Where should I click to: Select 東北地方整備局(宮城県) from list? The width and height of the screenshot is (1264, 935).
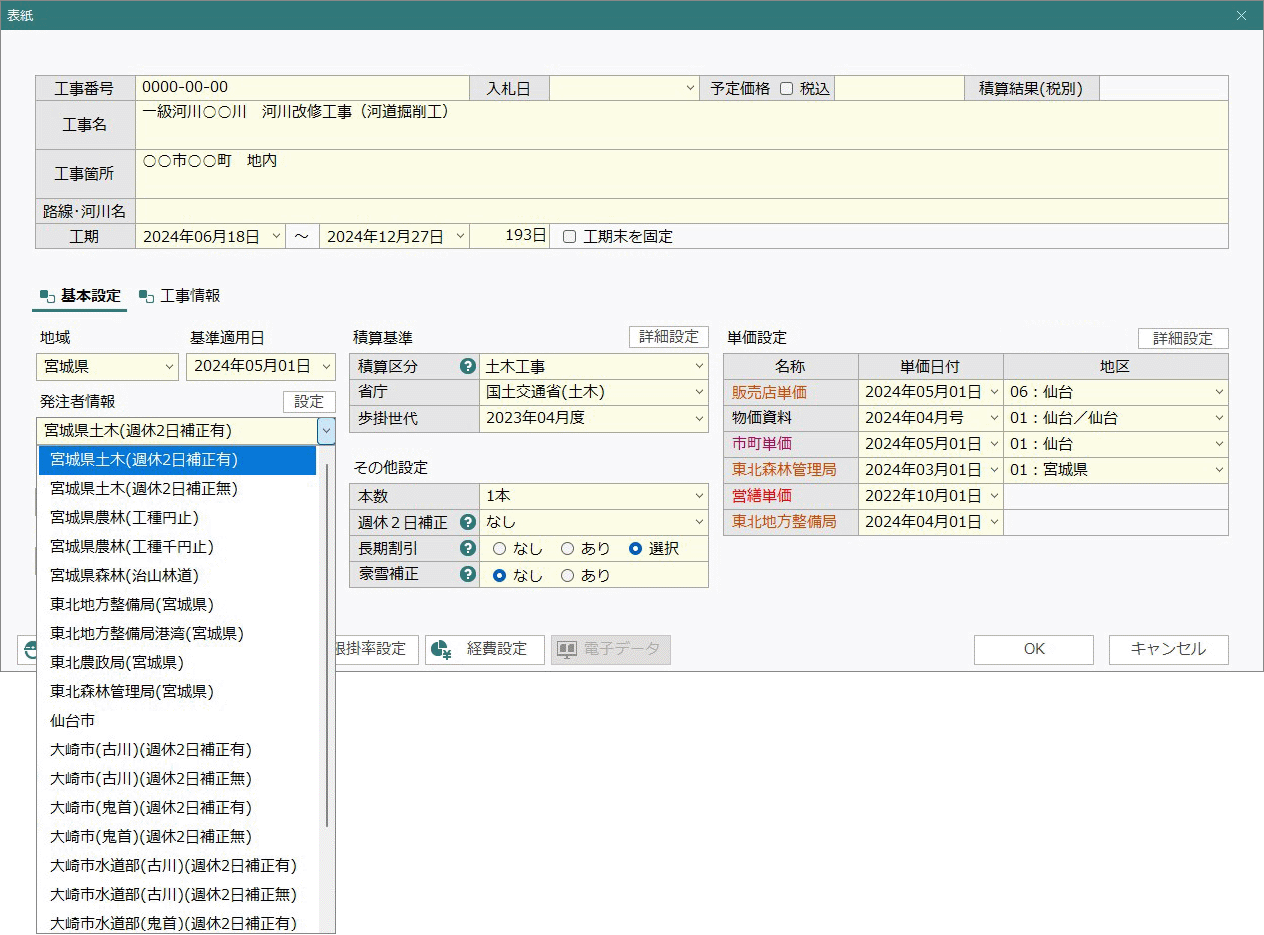tap(177, 605)
